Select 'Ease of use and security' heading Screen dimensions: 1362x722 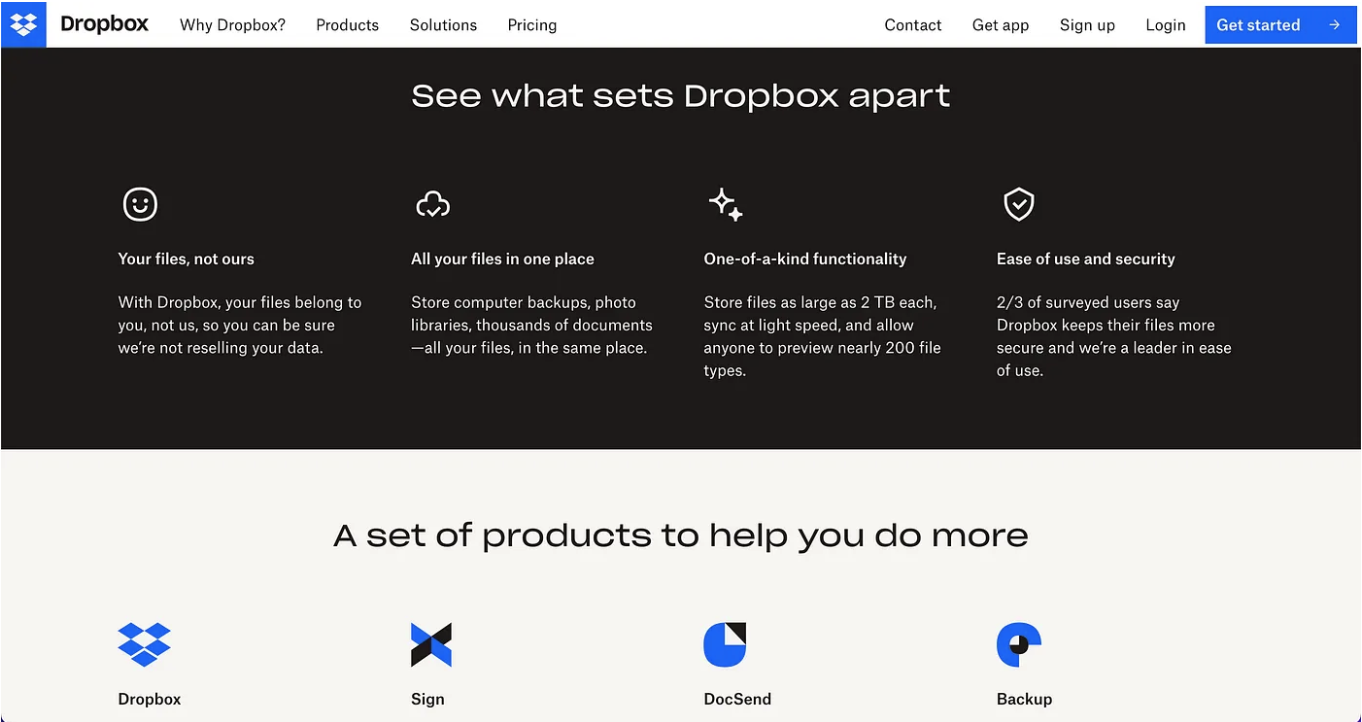click(1086, 259)
